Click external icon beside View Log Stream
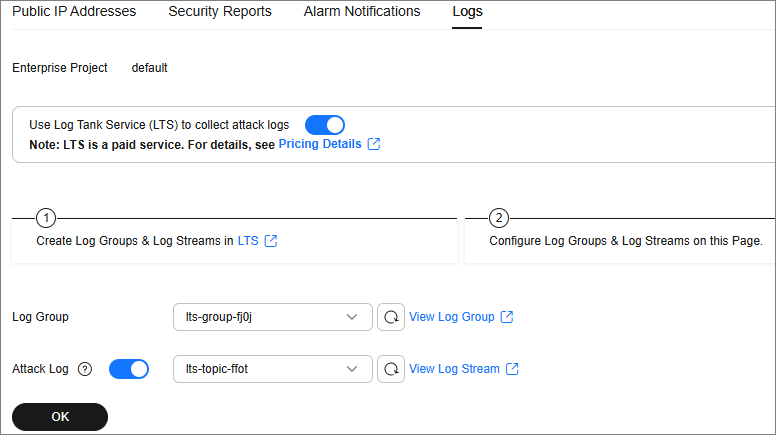The width and height of the screenshot is (776, 435). tap(512, 369)
